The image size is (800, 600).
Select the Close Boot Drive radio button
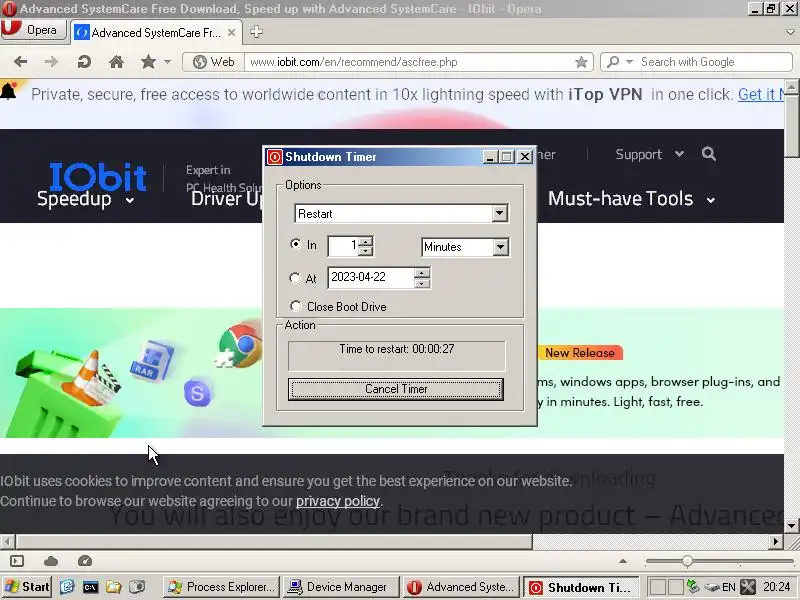click(x=295, y=306)
